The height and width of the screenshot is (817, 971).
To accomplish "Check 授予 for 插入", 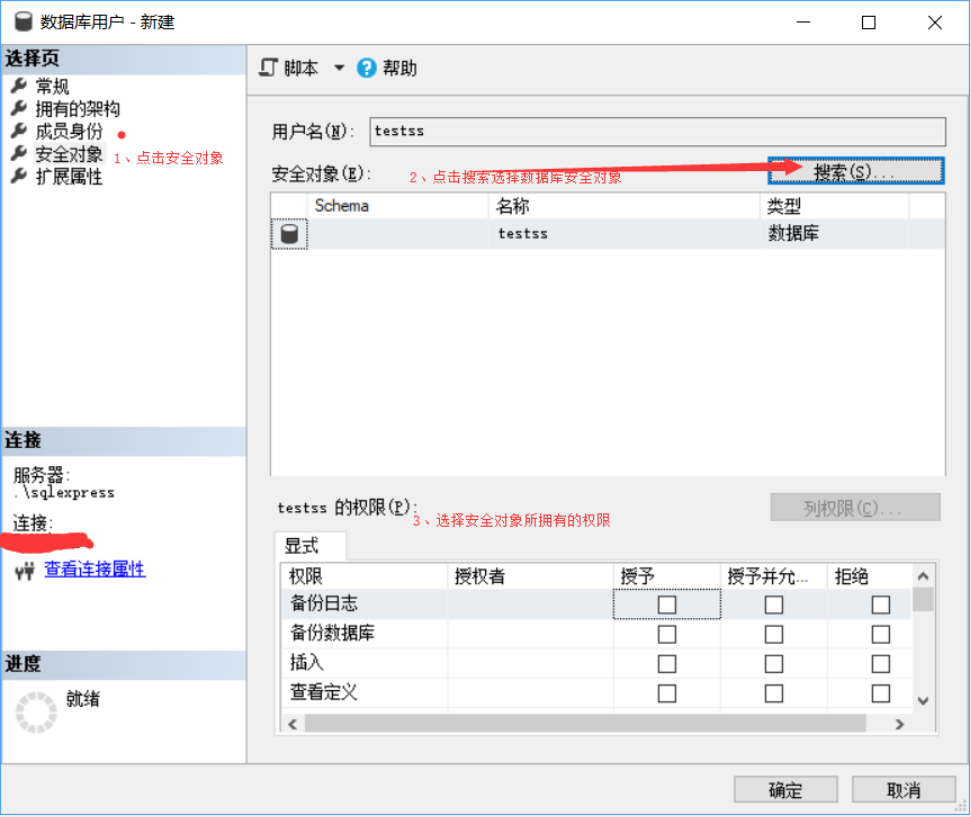I will click(667, 664).
